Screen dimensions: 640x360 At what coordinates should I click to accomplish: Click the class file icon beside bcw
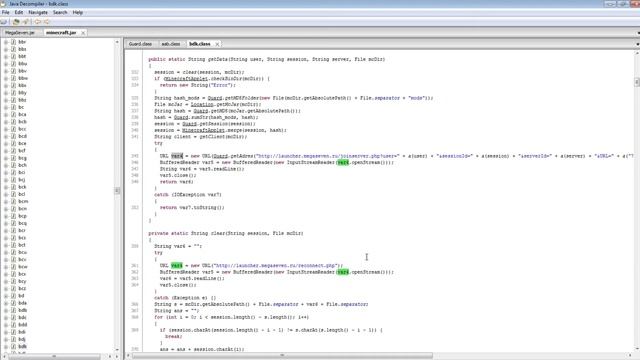[x=13, y=267]
